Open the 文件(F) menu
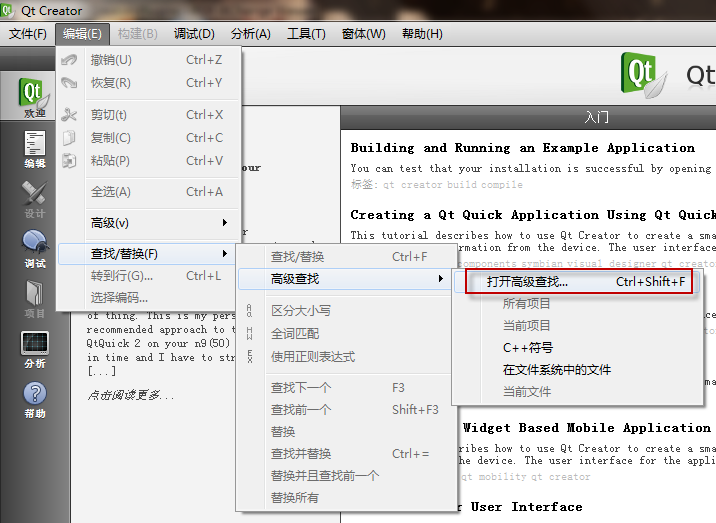Viewport: 716px width, 523px height. point(27,34)
